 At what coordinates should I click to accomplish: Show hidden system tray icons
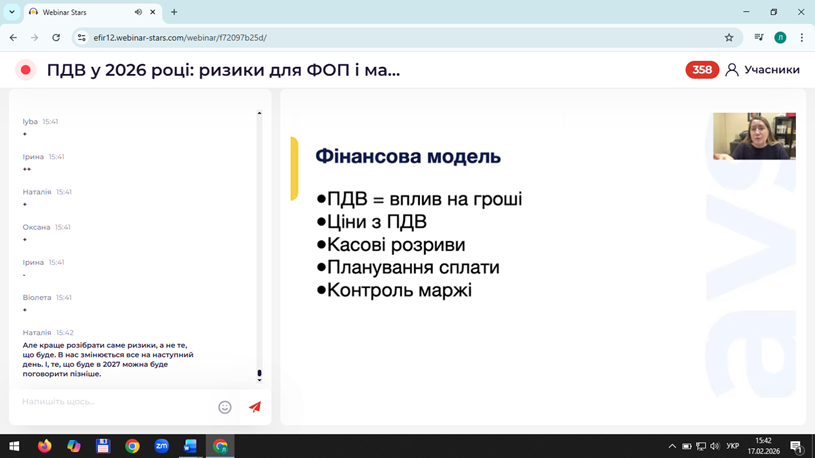coord(672,446)
